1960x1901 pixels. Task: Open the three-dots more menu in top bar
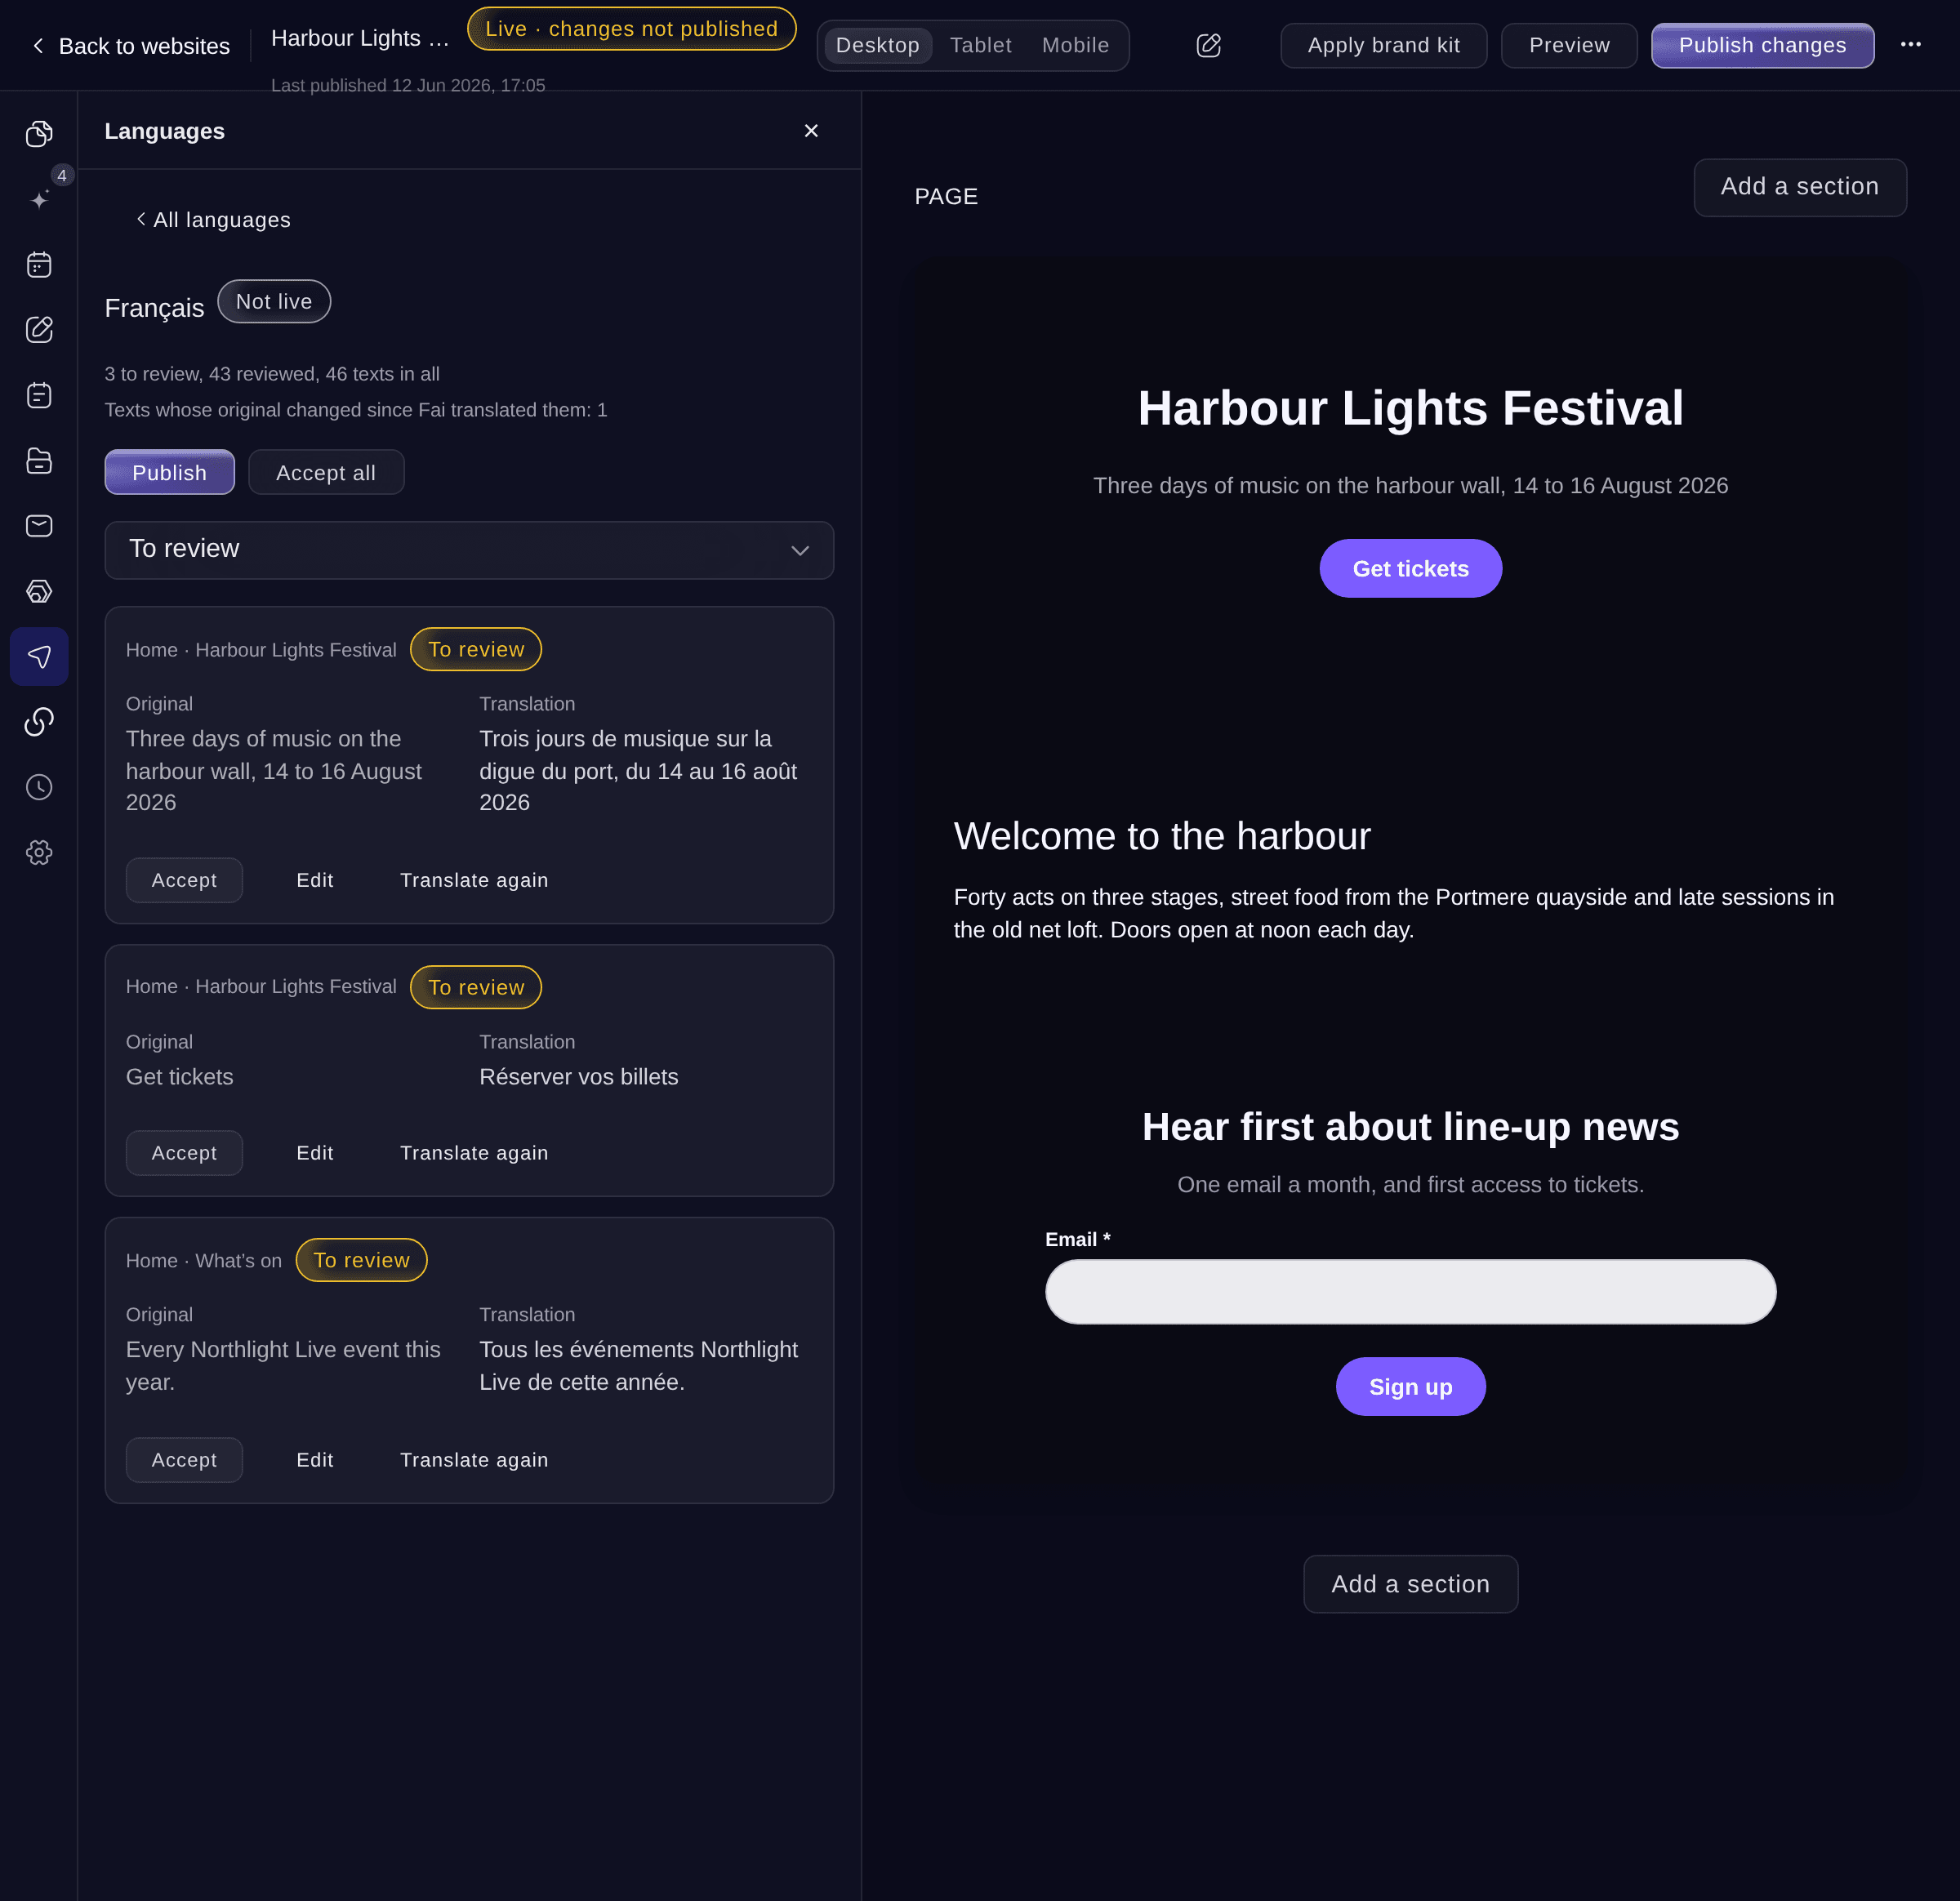coord(1910,44)
